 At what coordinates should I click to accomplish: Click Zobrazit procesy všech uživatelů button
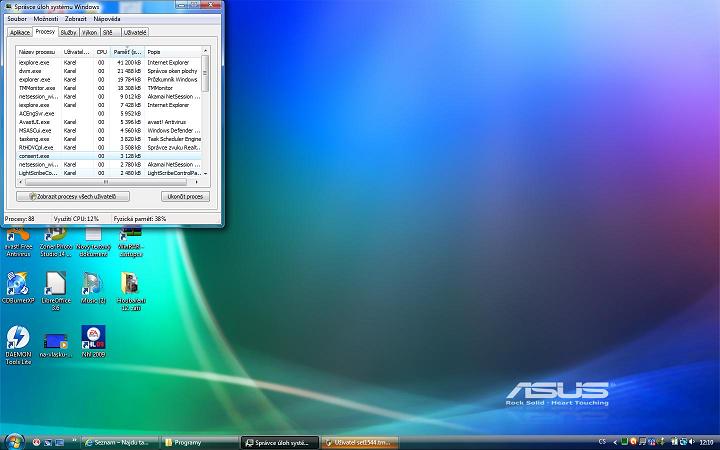(73, 197)
